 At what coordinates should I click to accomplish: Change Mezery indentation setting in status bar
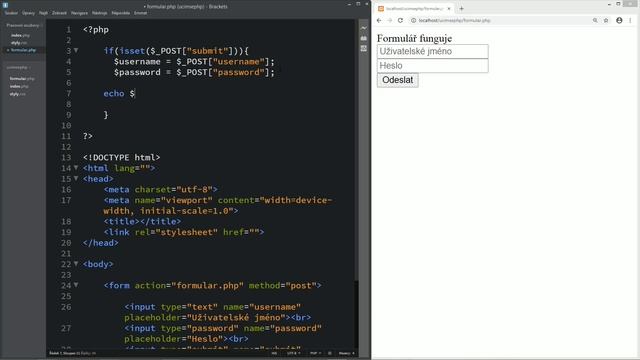click(347, 353)
